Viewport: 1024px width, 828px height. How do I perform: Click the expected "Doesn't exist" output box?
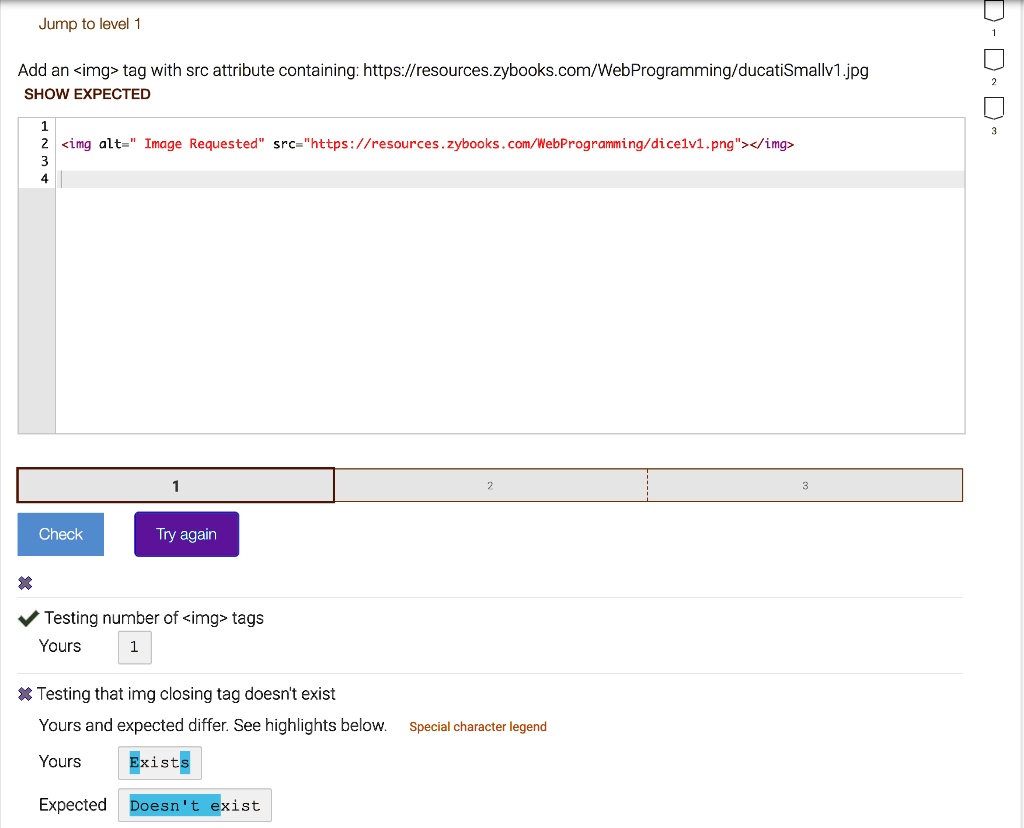pos(195,806)
